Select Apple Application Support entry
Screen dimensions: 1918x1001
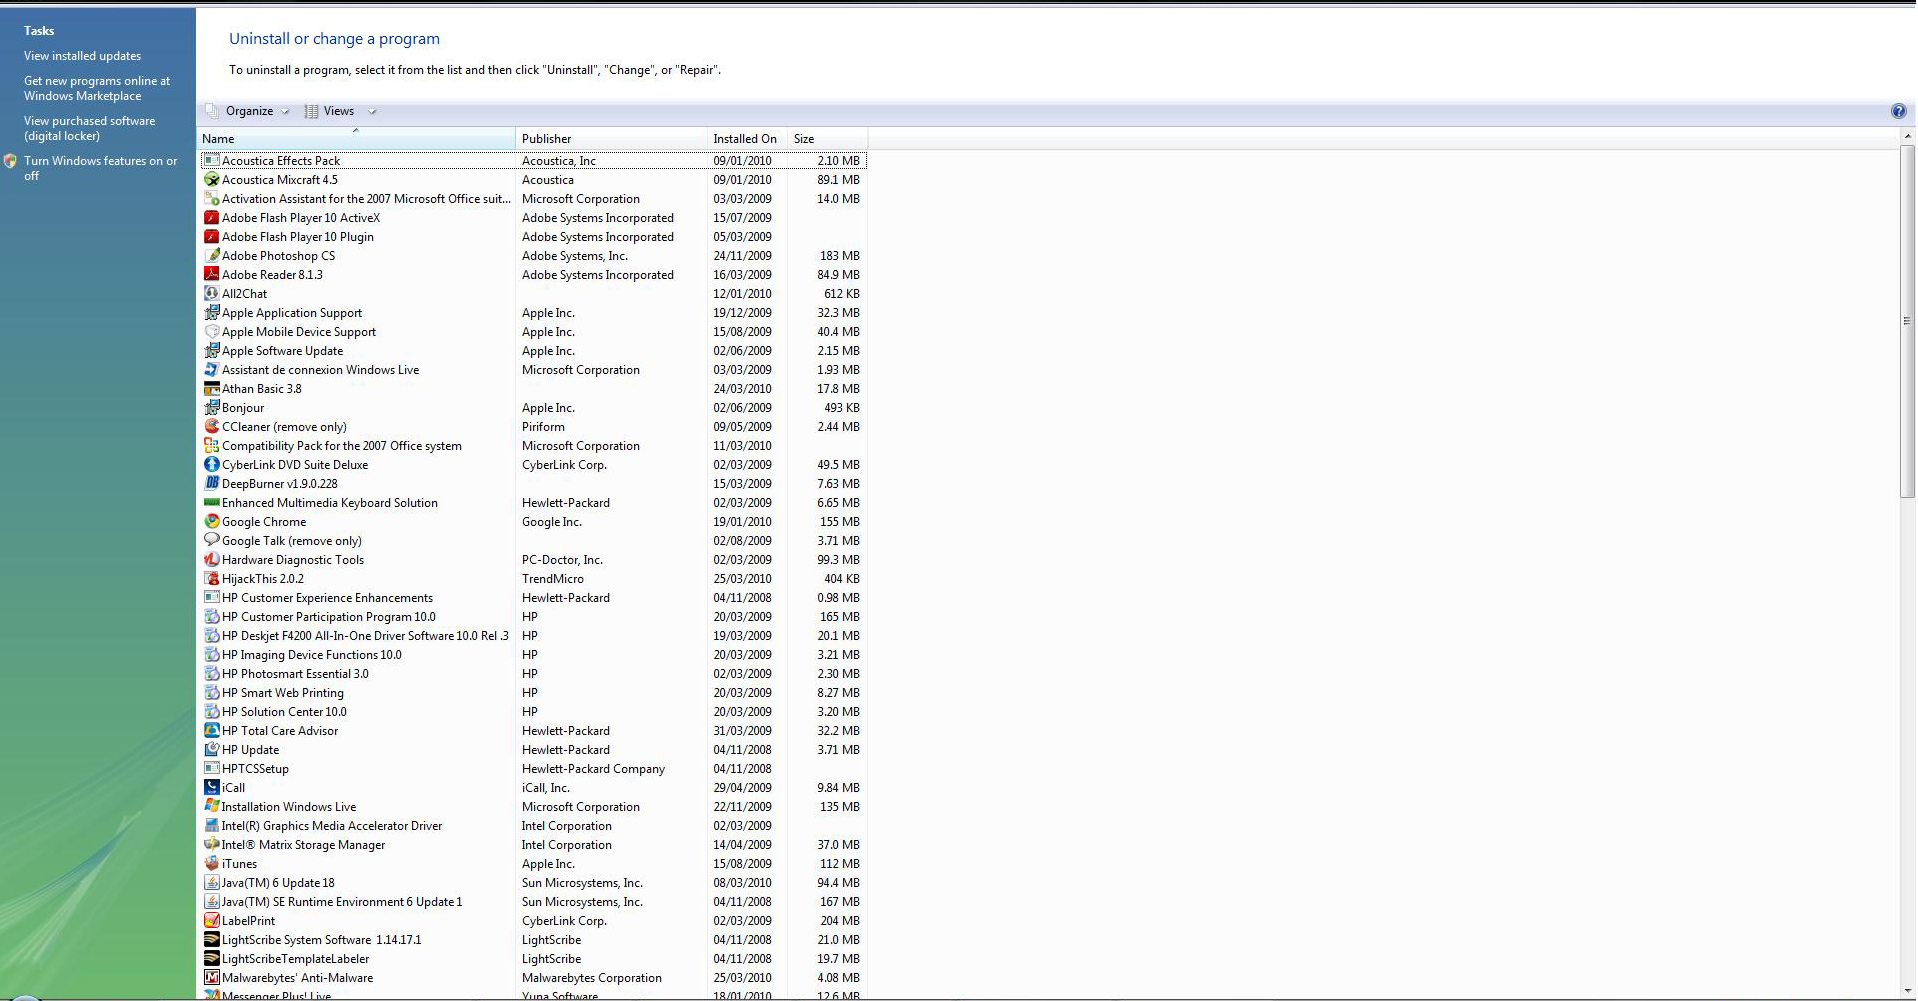pos(534,313)
